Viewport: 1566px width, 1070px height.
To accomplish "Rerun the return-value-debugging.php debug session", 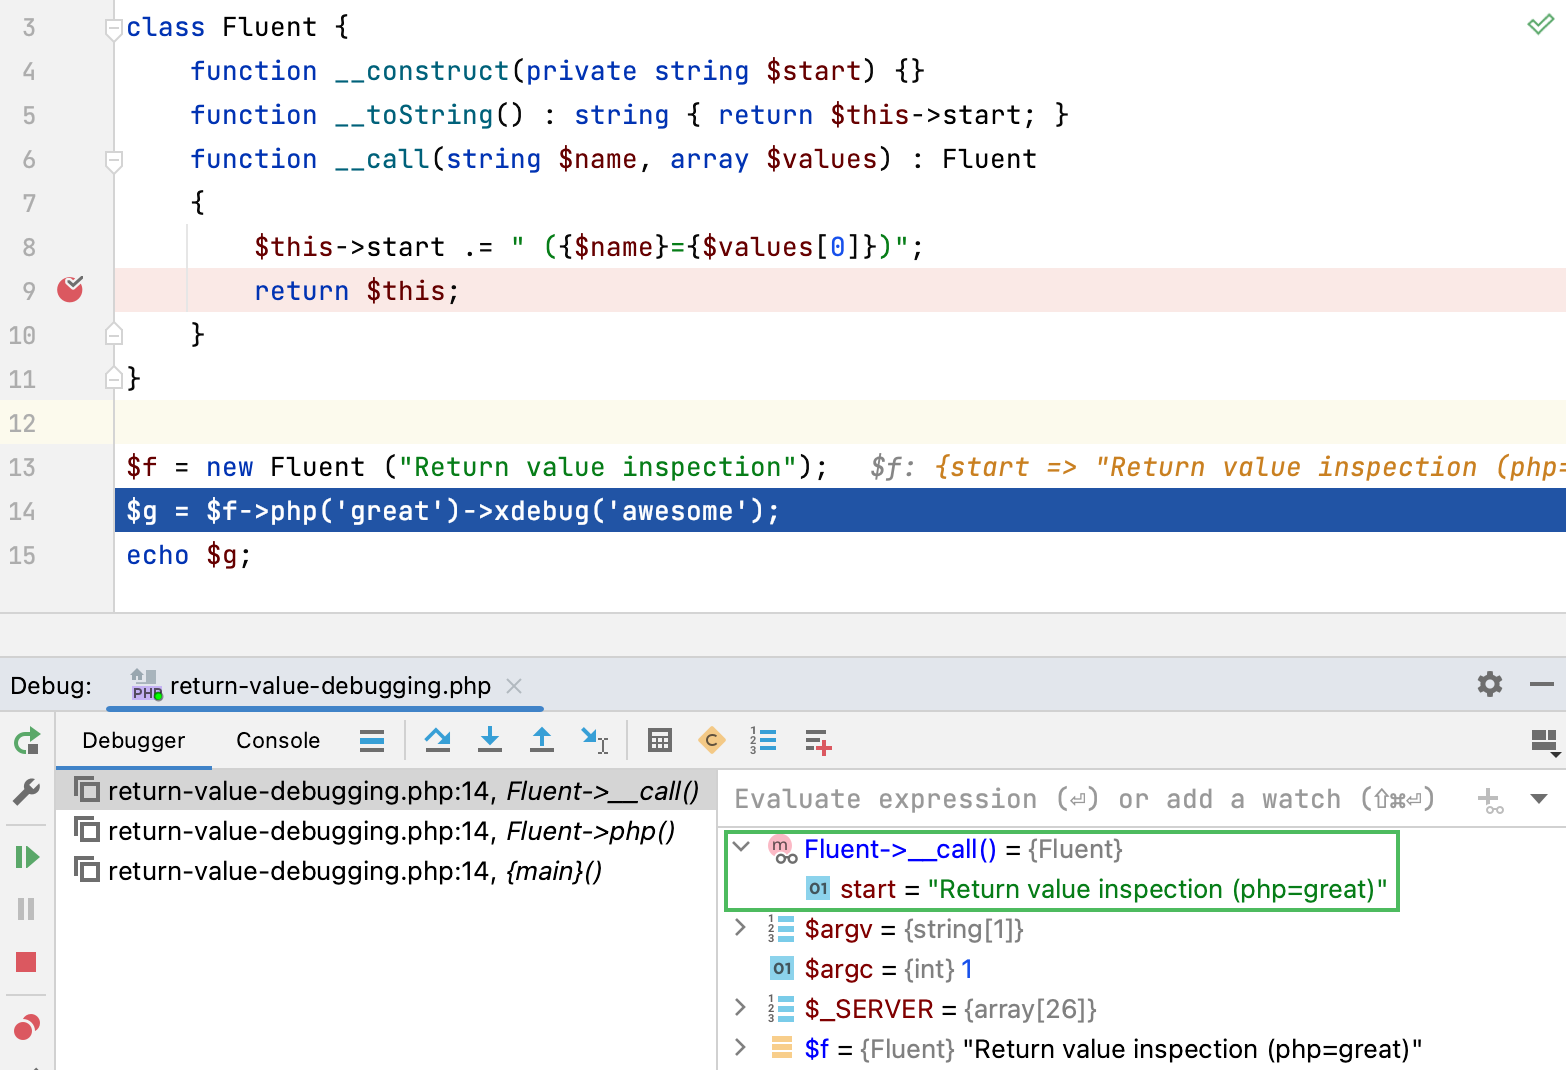I will (27, 740).
